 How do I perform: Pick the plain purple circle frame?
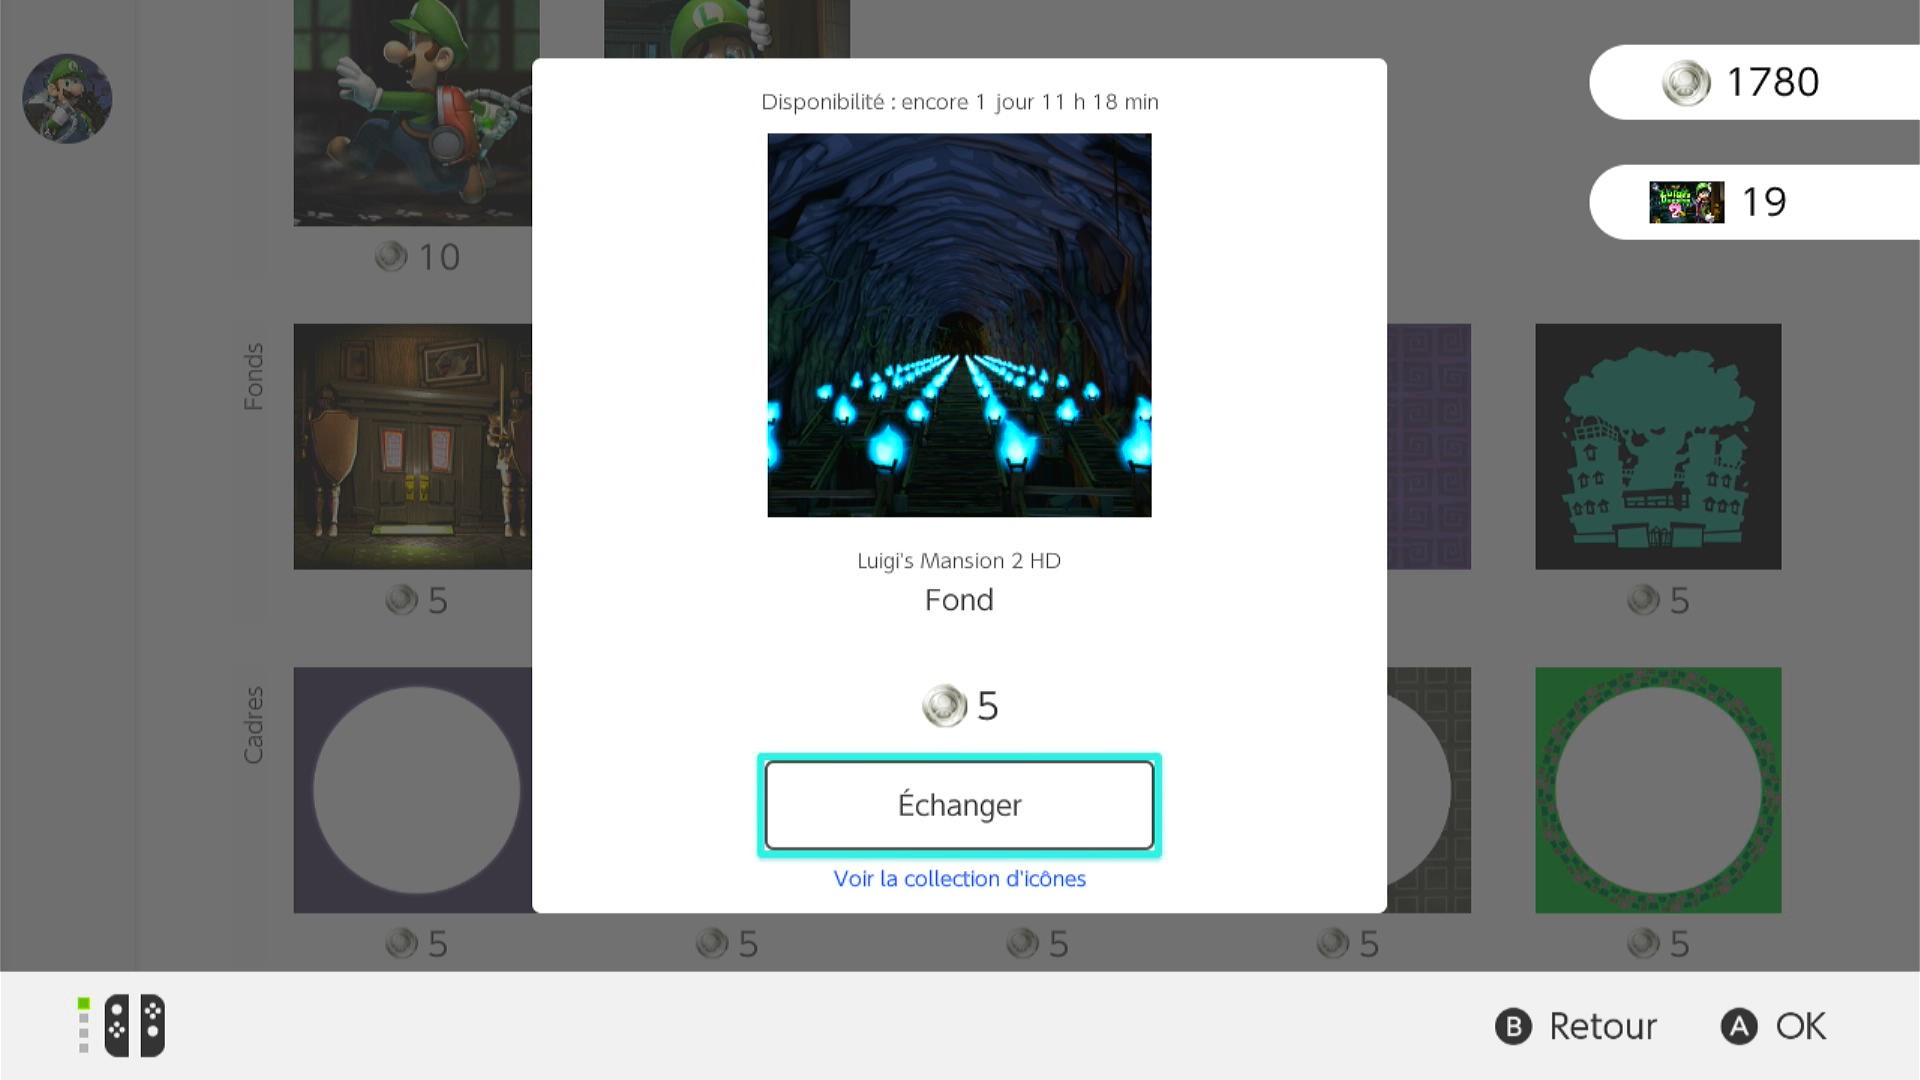(x=413, y=790)
